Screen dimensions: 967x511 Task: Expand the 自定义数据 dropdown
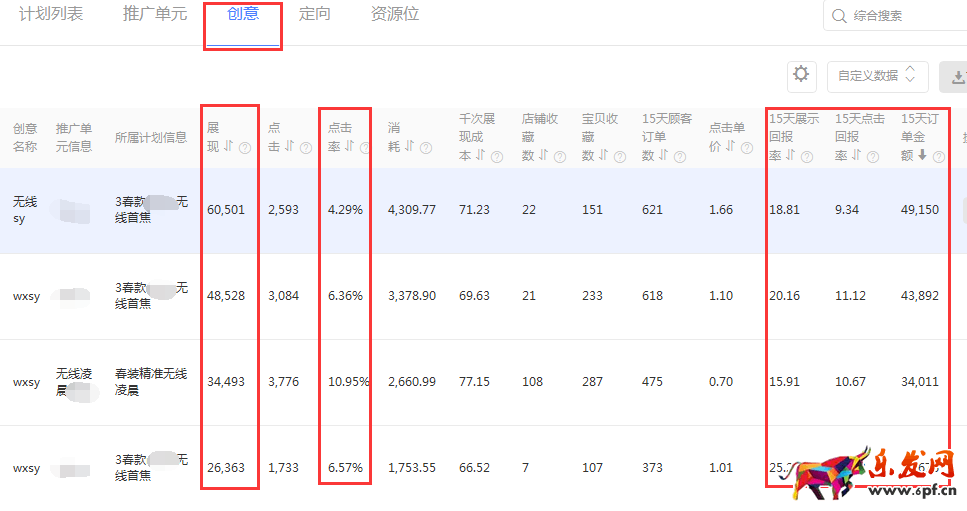click(877, 76)
